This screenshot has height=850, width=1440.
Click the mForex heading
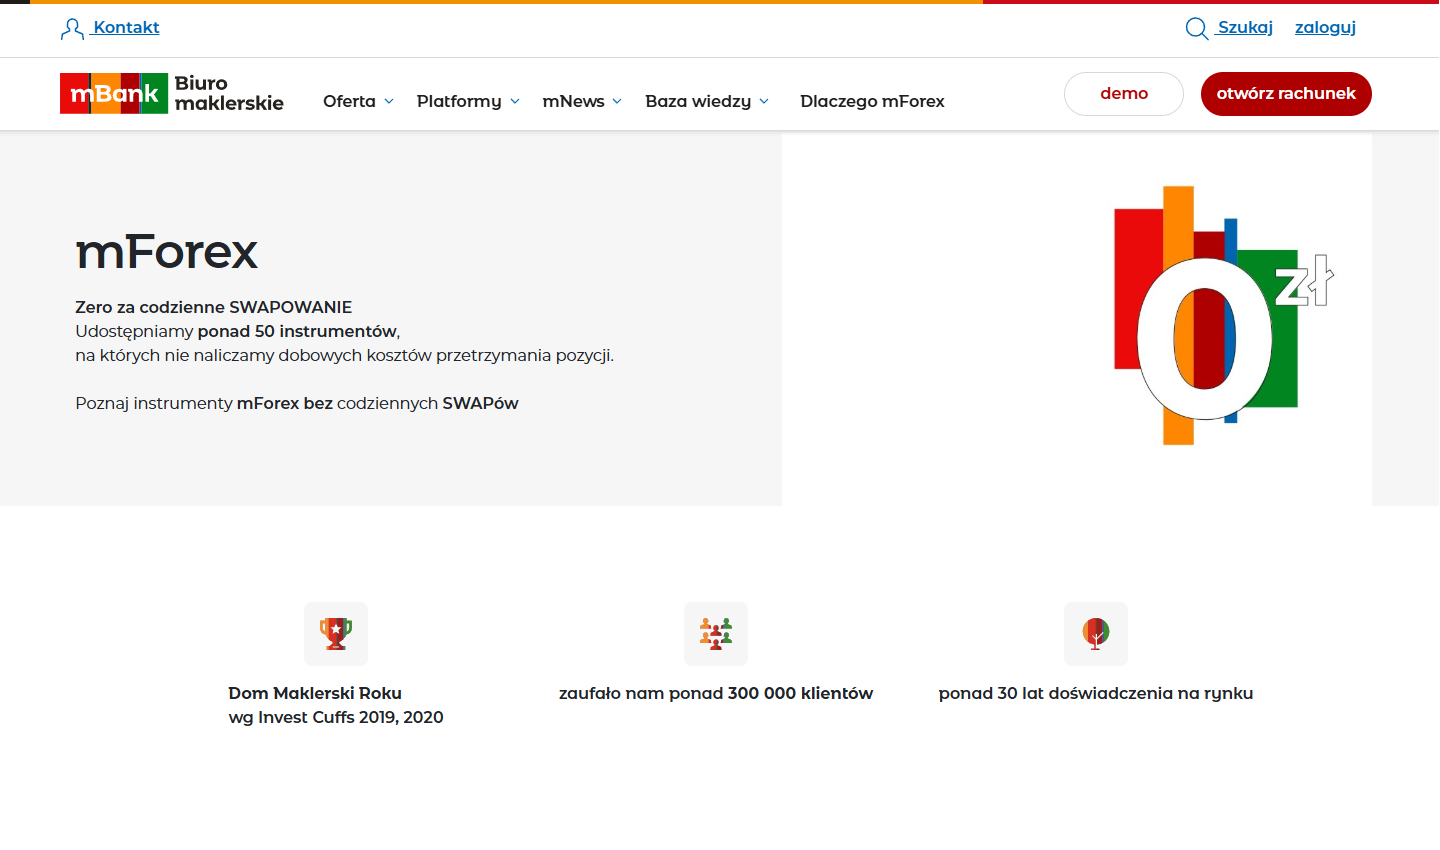pyautogui.click(x=167, y=251)
